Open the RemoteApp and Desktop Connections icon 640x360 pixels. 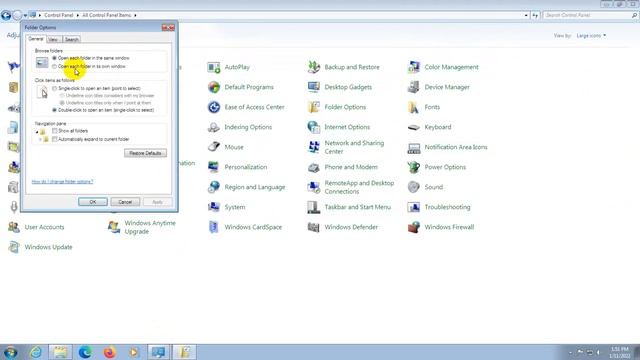[314, 187]
